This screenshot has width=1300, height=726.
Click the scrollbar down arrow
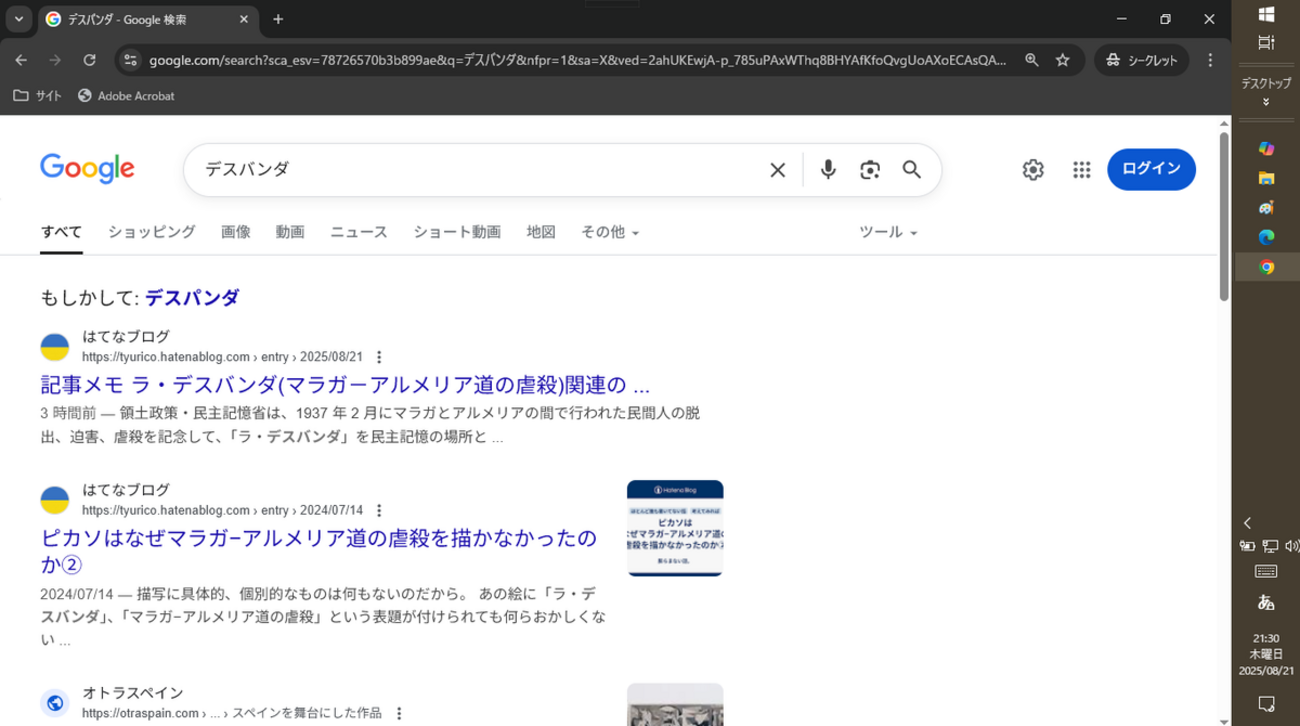tap(1224, 720)
